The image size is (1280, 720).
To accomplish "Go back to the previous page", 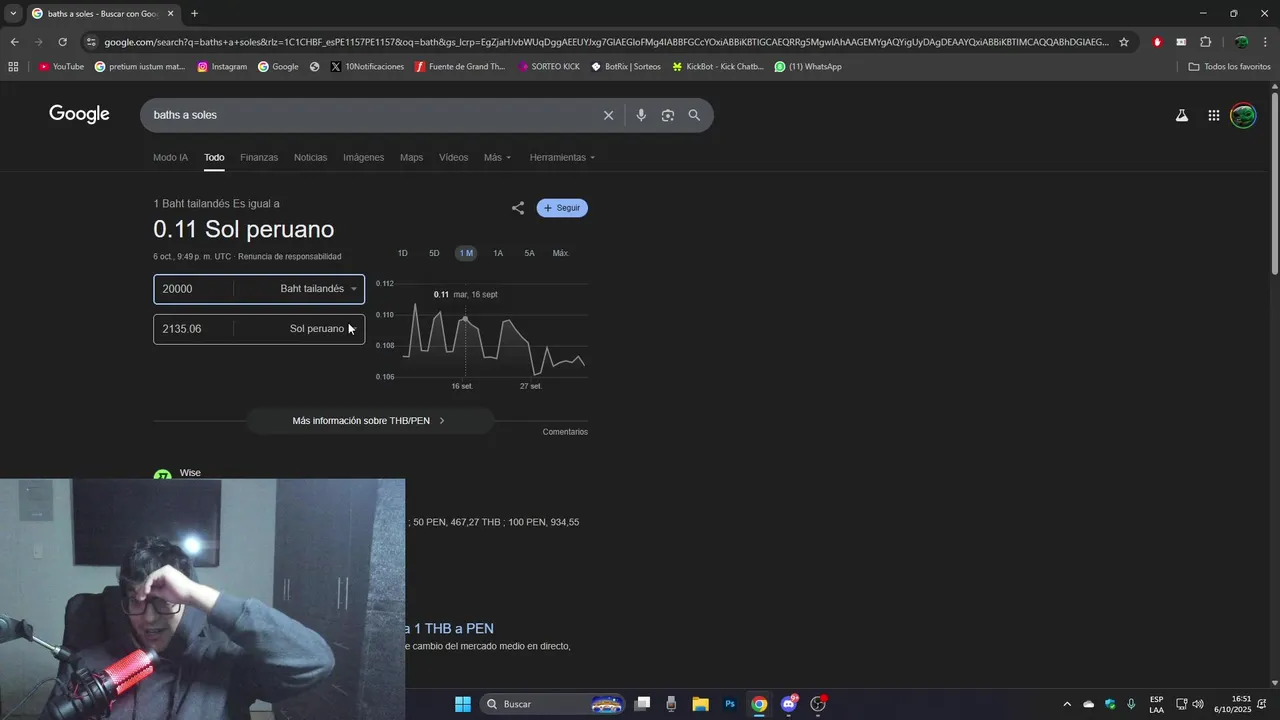I will tap(14, 42).
